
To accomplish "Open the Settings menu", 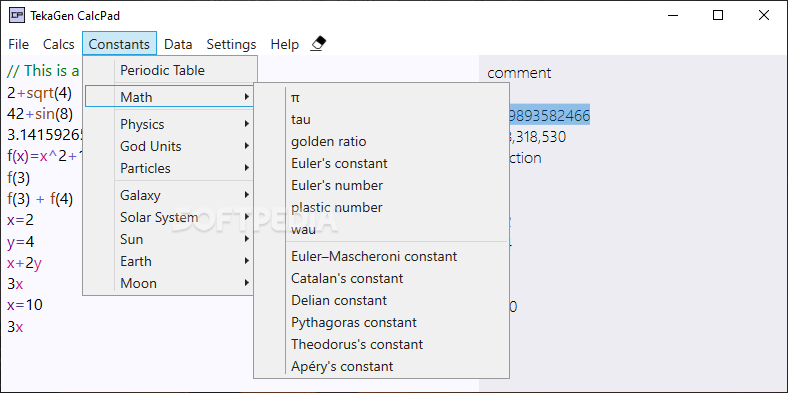I will point(231,44).
